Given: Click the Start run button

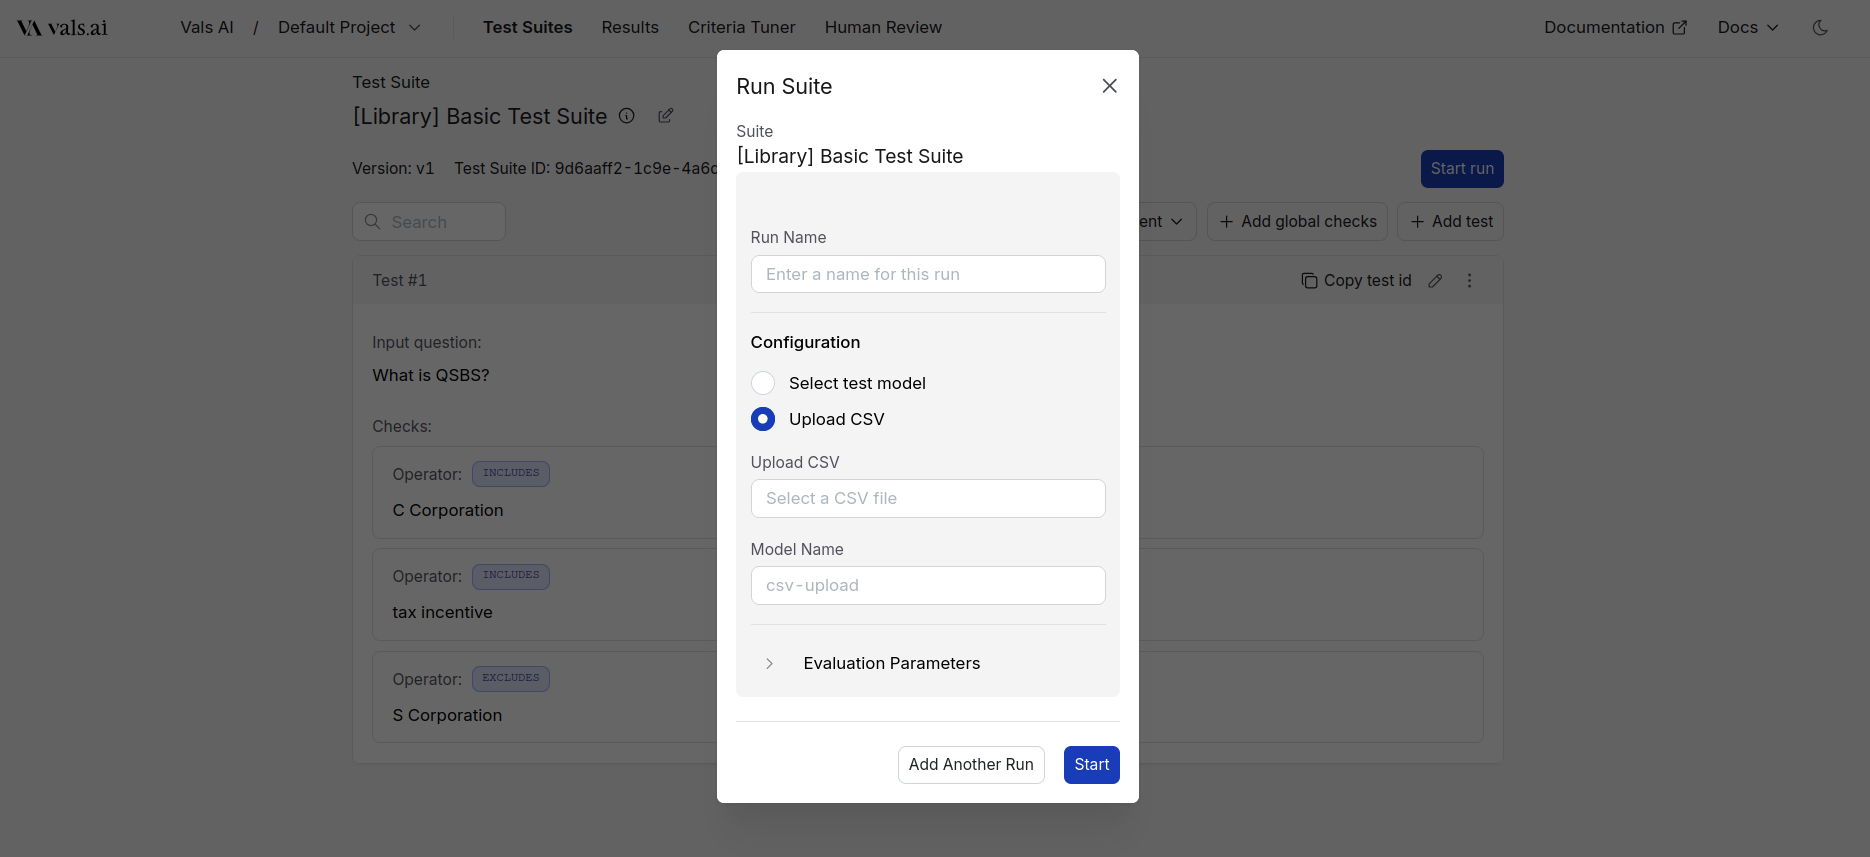Looking at the screenshot, I should 1462,169.
